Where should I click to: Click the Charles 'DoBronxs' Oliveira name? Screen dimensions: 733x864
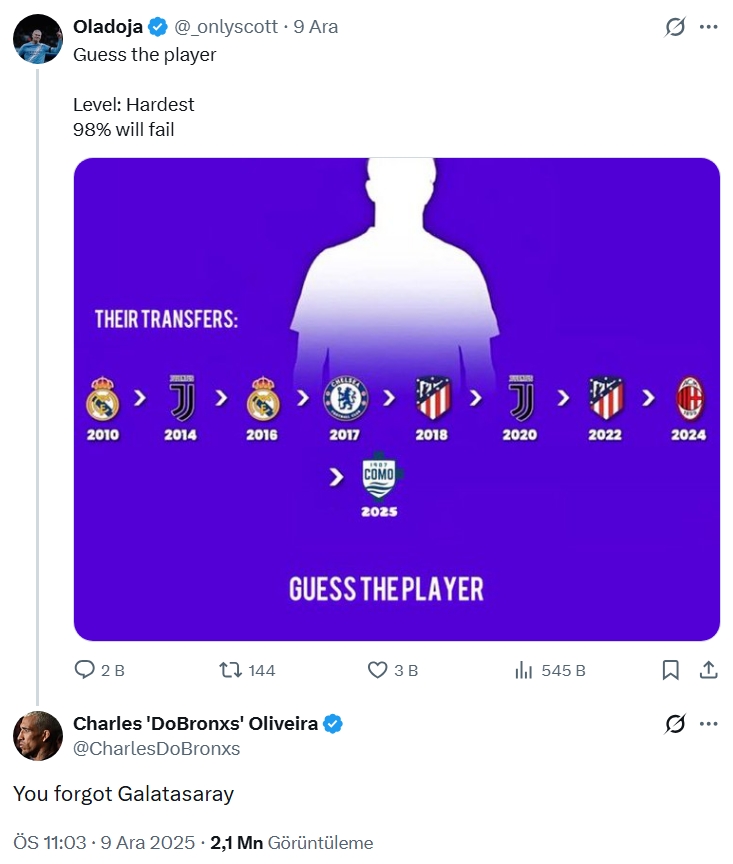195,724
